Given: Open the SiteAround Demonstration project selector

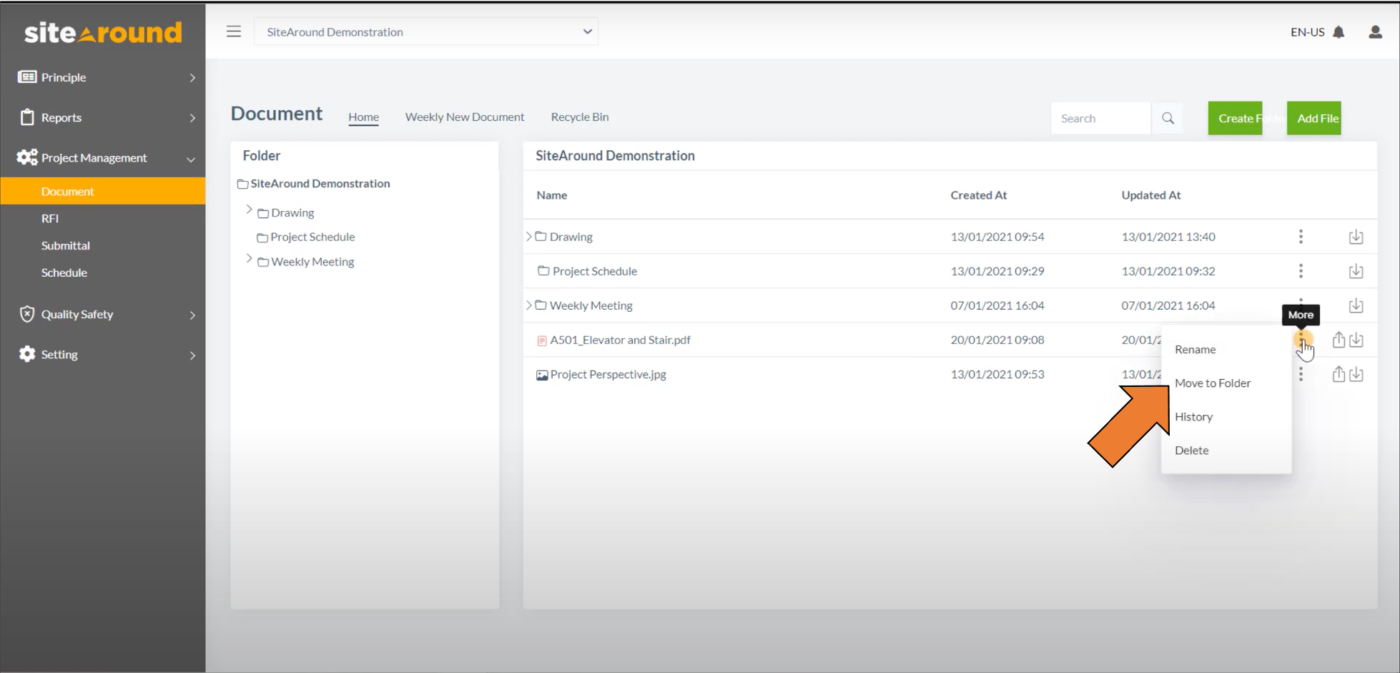Looking at the screenshot, I should (426, 31).
